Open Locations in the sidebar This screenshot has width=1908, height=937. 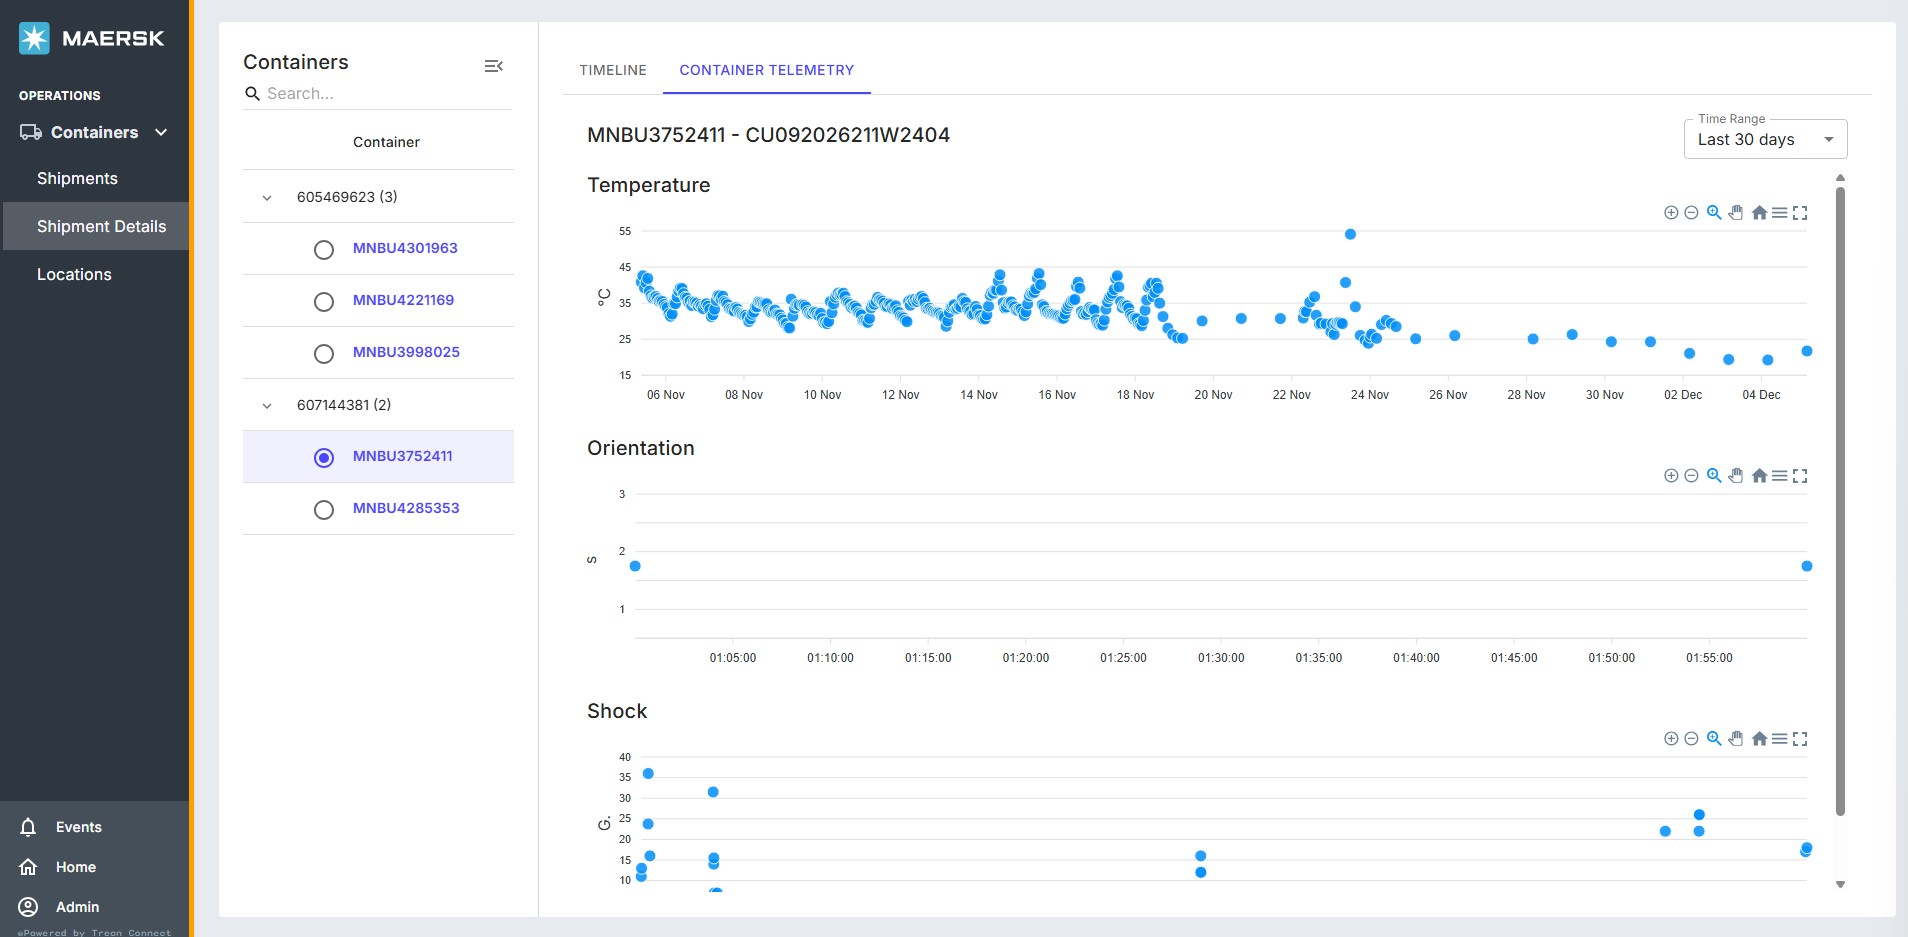74,274
